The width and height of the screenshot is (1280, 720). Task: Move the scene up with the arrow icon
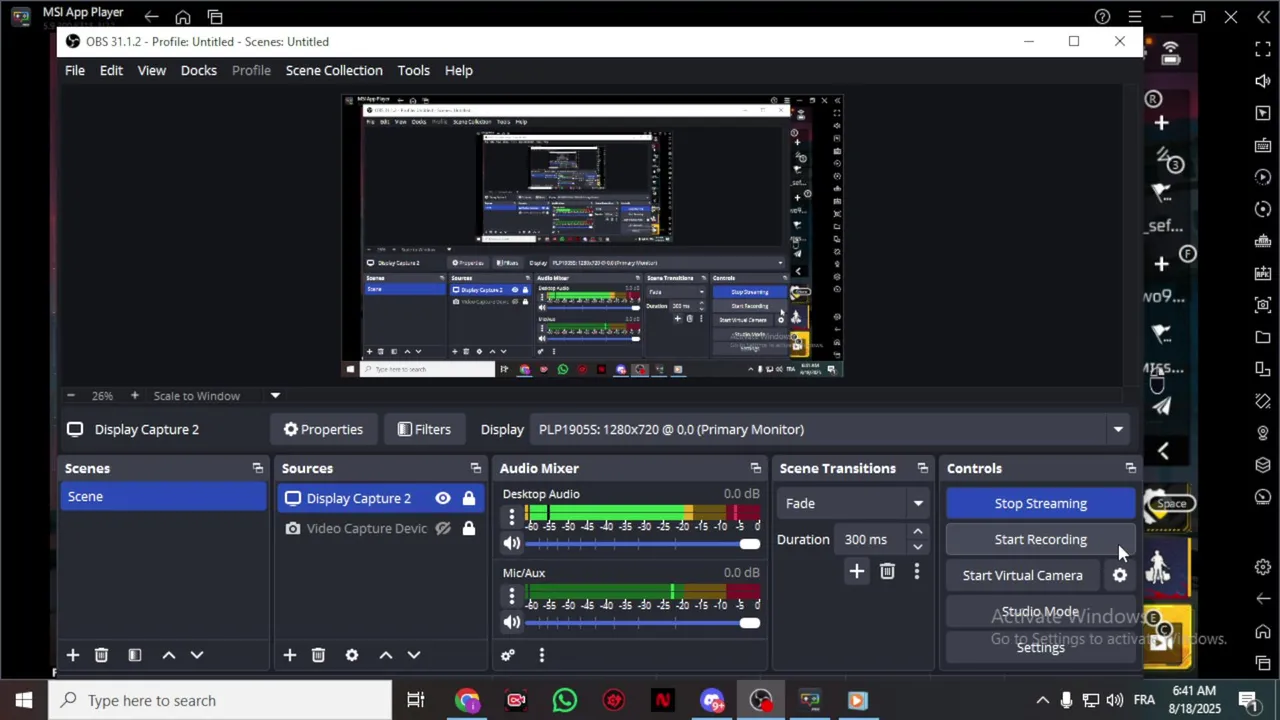tap(169, 655)
